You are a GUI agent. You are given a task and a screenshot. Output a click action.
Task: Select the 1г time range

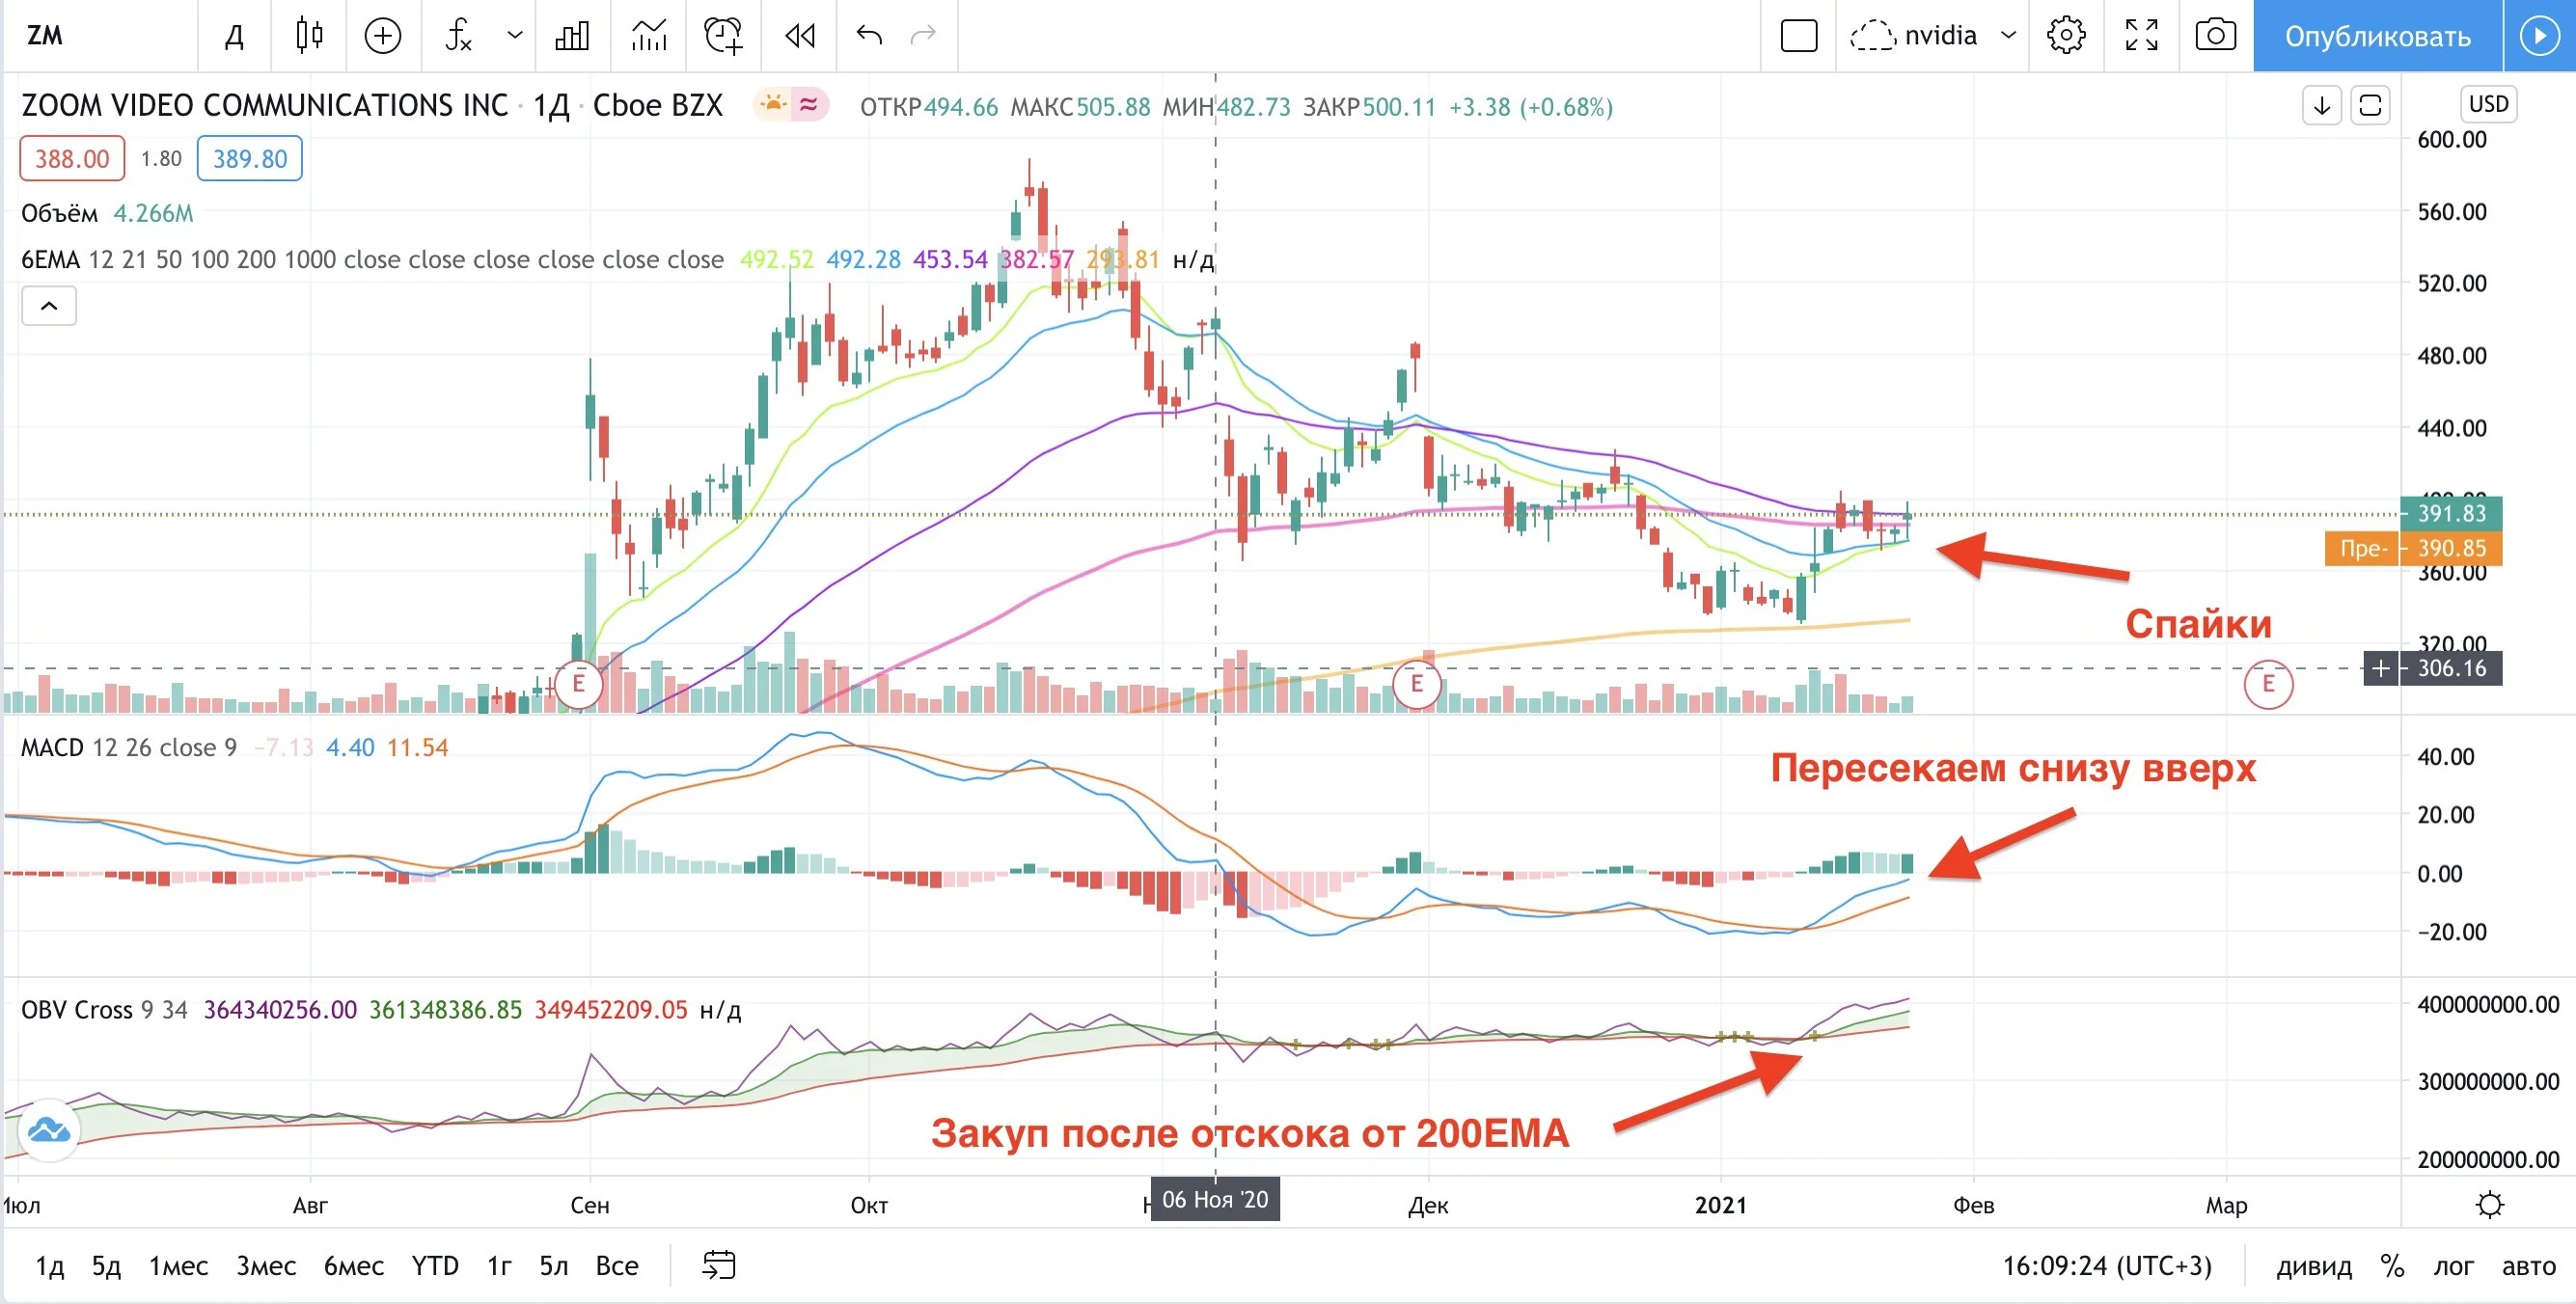pyautogui.click(x=499, y=1266)
